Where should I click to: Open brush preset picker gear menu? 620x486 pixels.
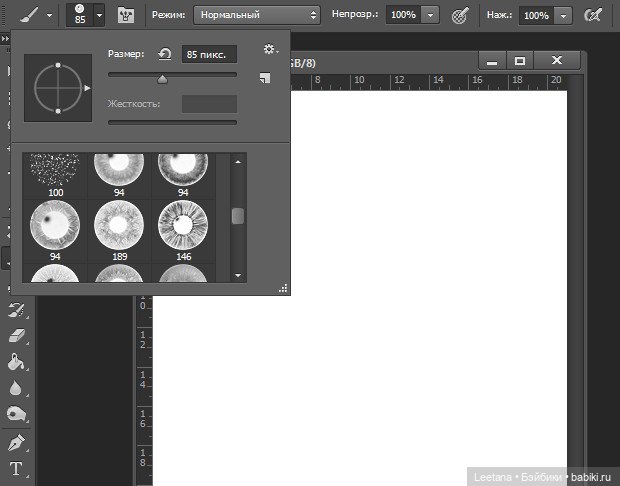click(270, 49)
